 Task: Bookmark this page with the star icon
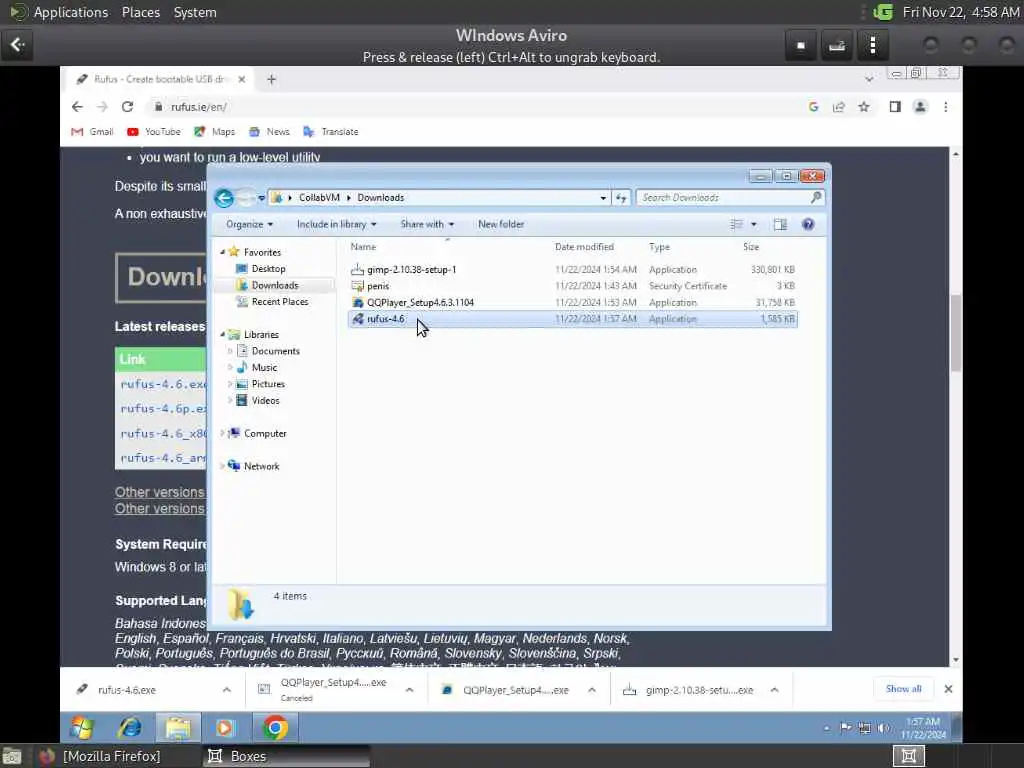(863, 107)
